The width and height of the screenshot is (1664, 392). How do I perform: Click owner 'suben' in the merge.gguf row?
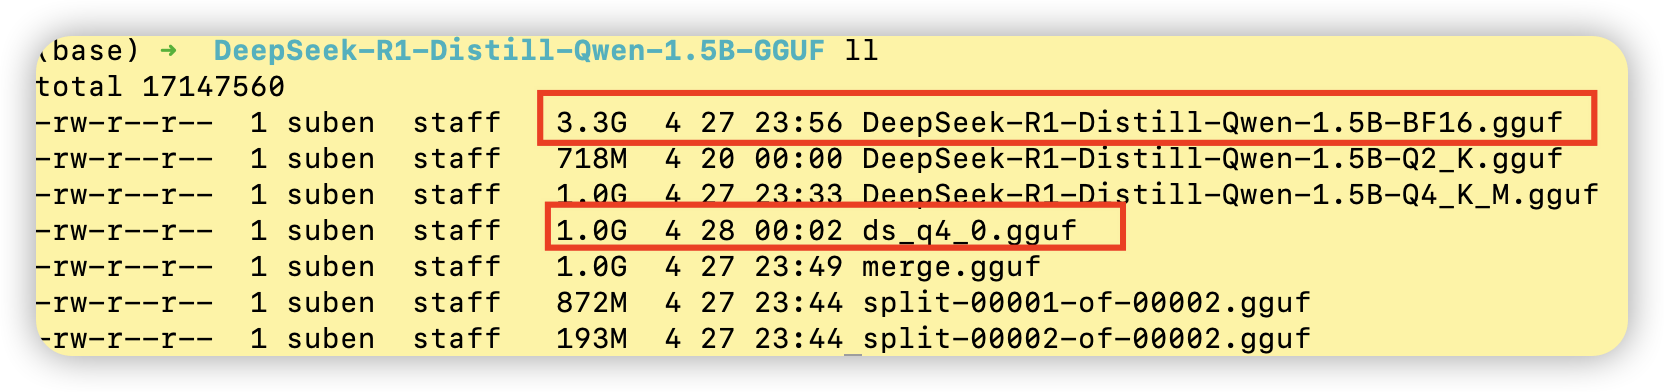pos(331,267)
